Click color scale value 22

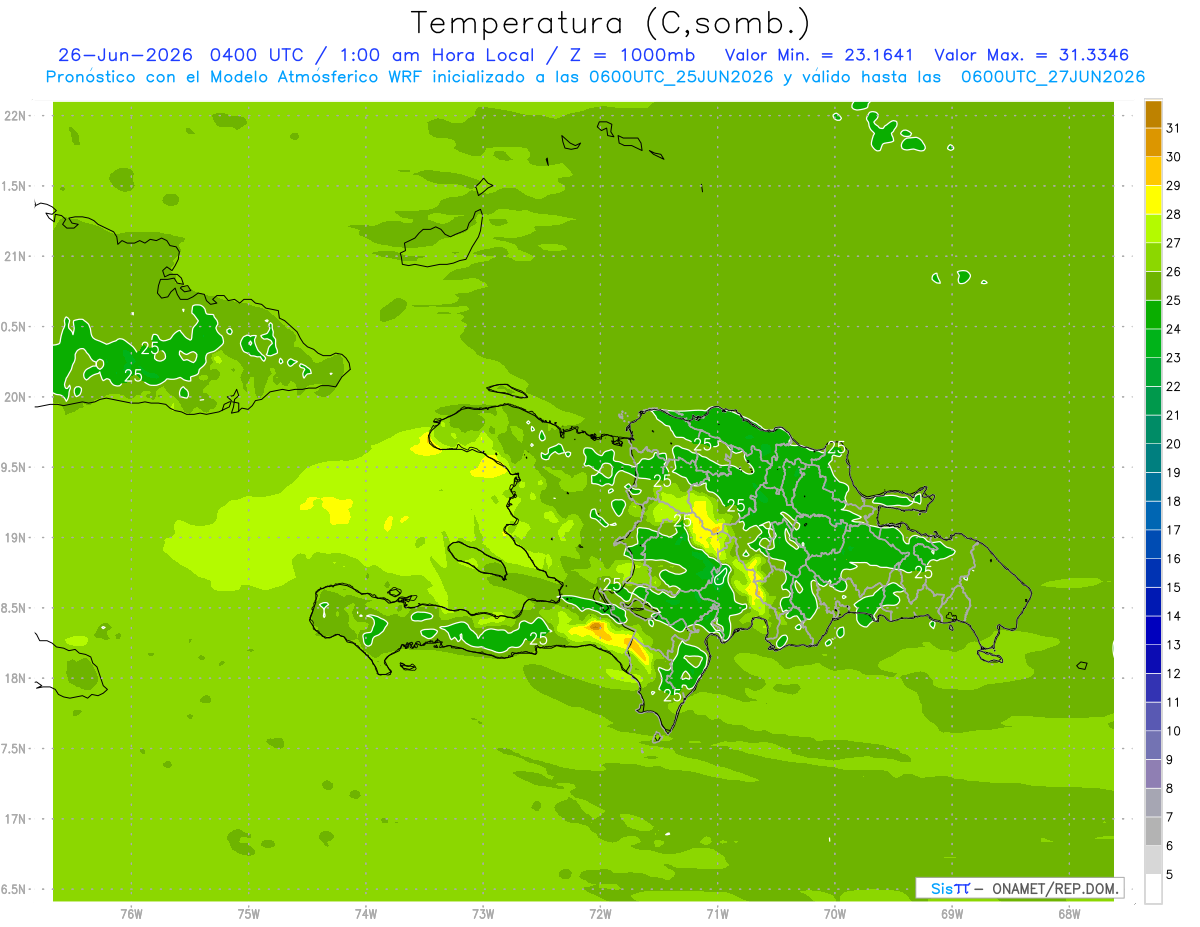click(x=1173, y=386)
